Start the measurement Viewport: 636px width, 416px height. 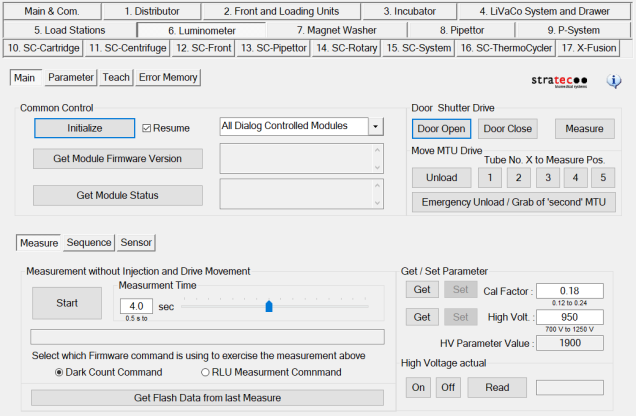[67, 303]
